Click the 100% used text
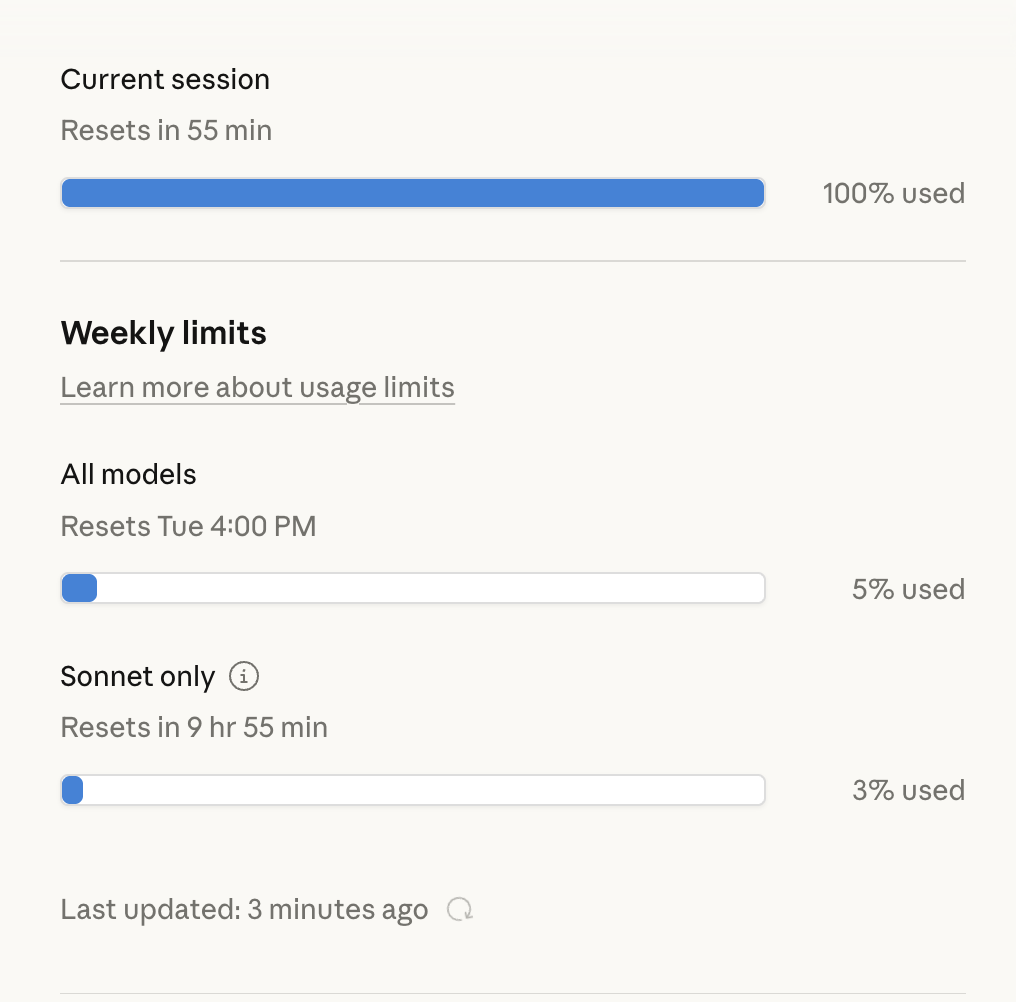This screenshot has width=1016, height=1002. click(x=893, y=193)
